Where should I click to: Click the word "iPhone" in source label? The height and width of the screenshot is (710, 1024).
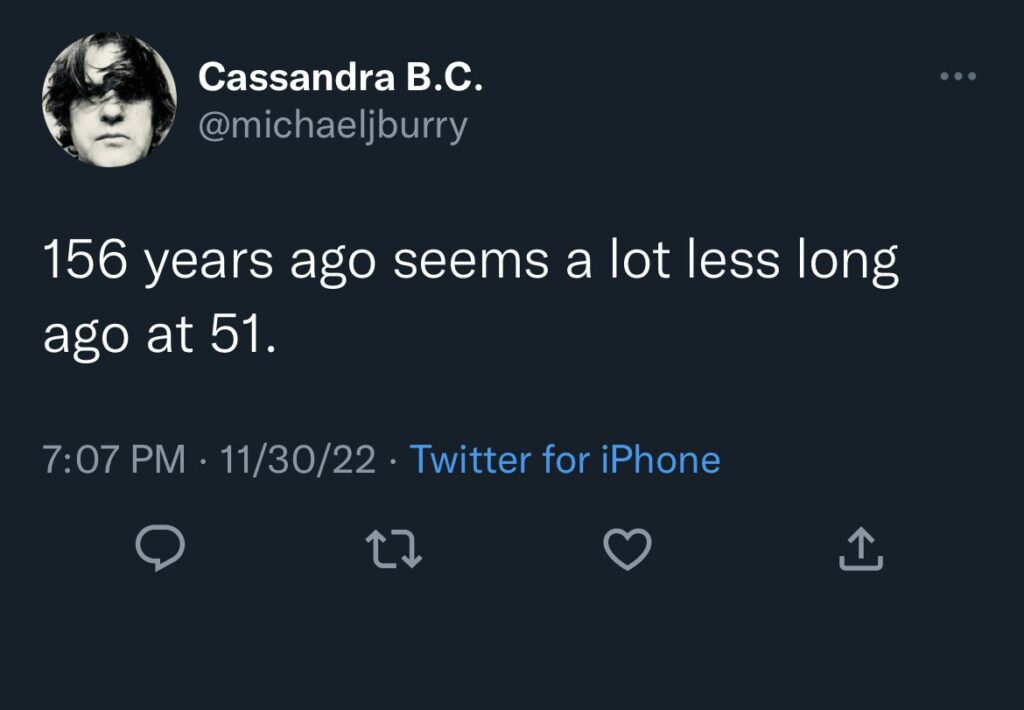coord(660,460)
